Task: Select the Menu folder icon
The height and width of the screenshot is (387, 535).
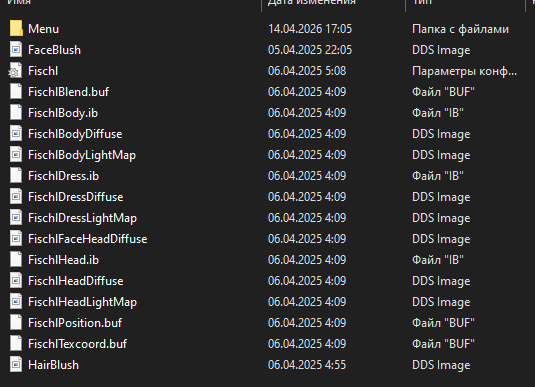Action: pos(16,29)
